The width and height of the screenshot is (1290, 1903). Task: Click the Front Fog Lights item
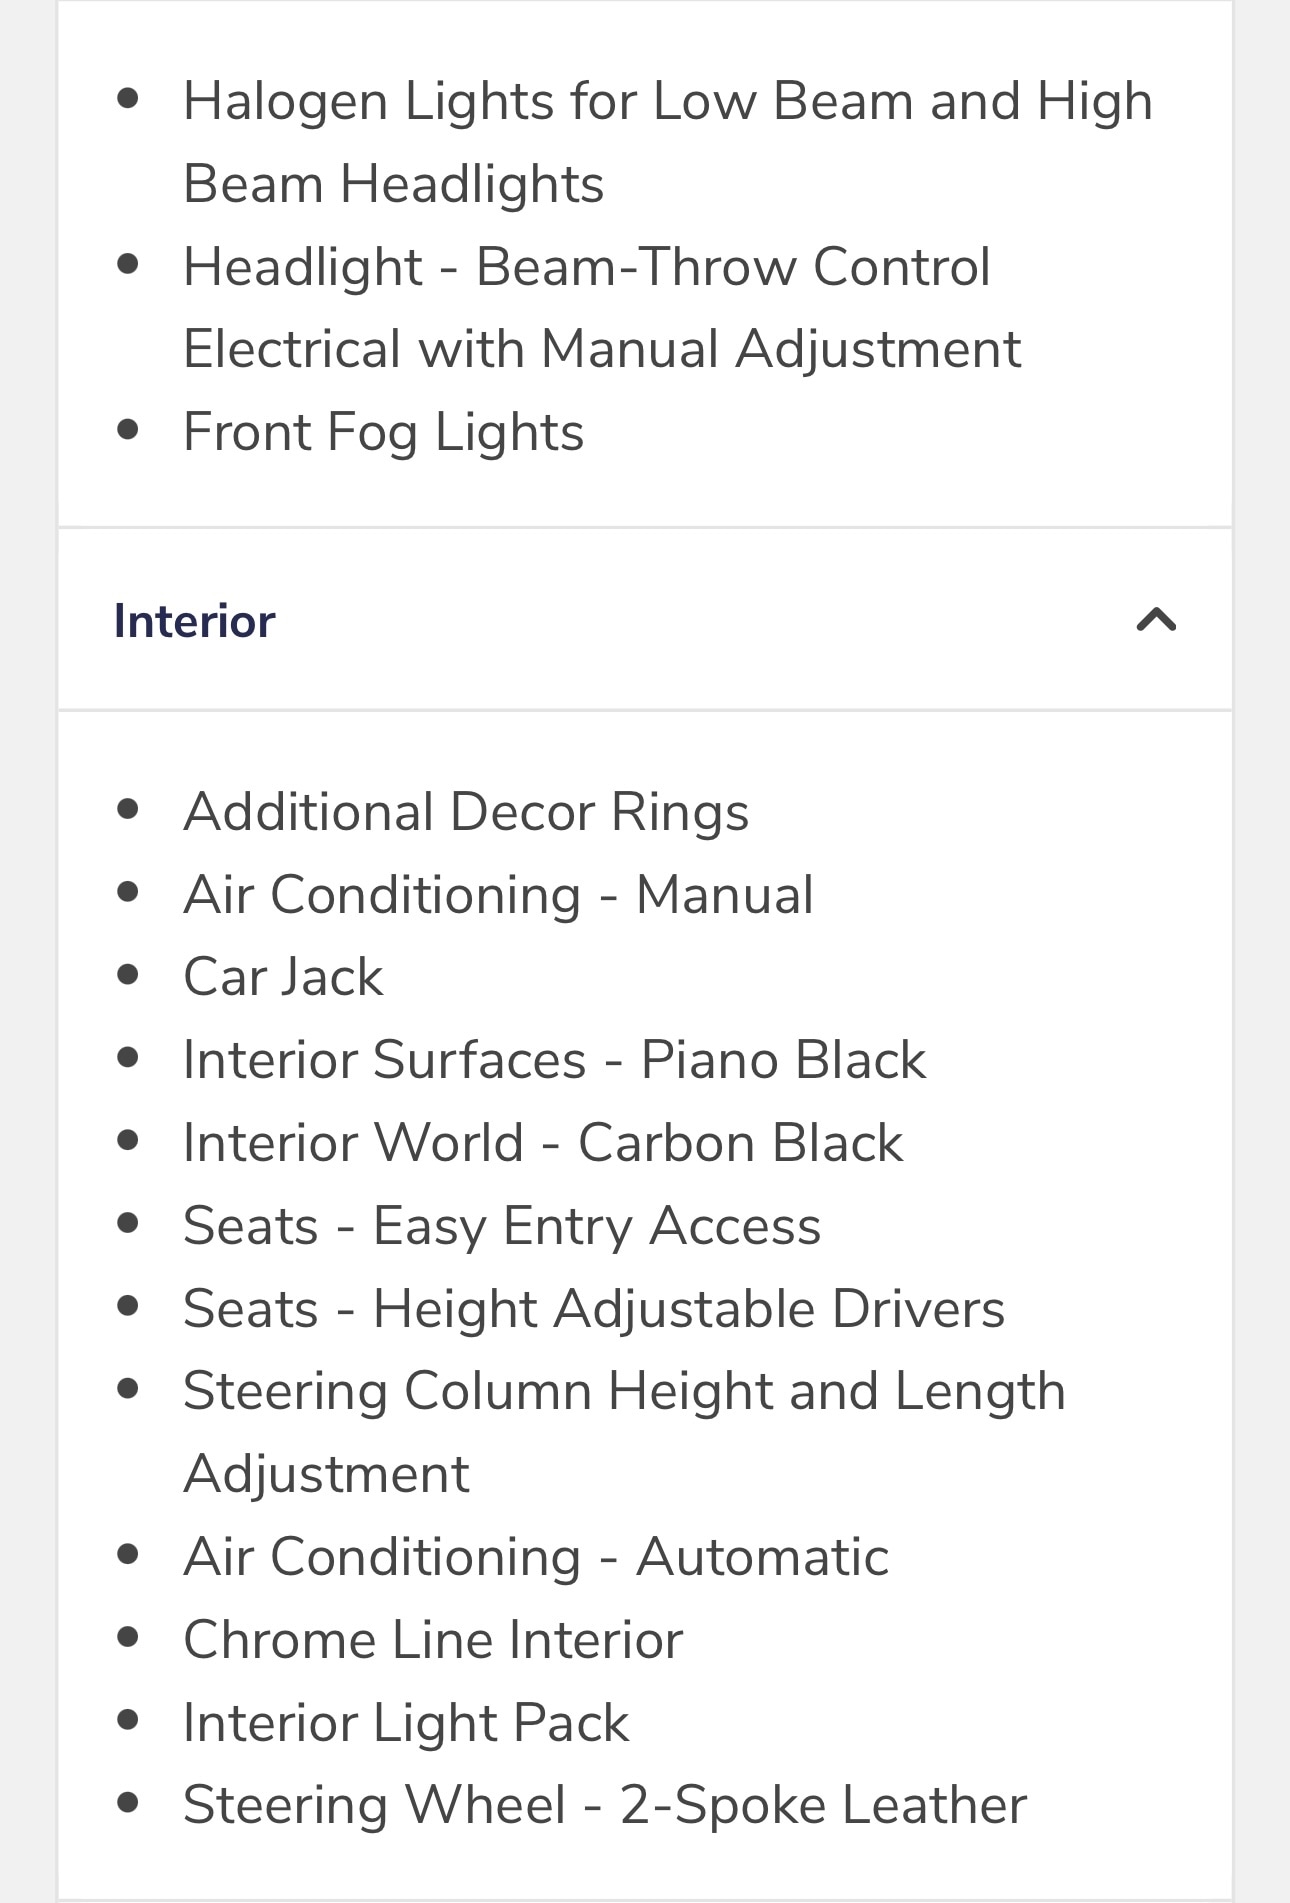tap(383, 432)
